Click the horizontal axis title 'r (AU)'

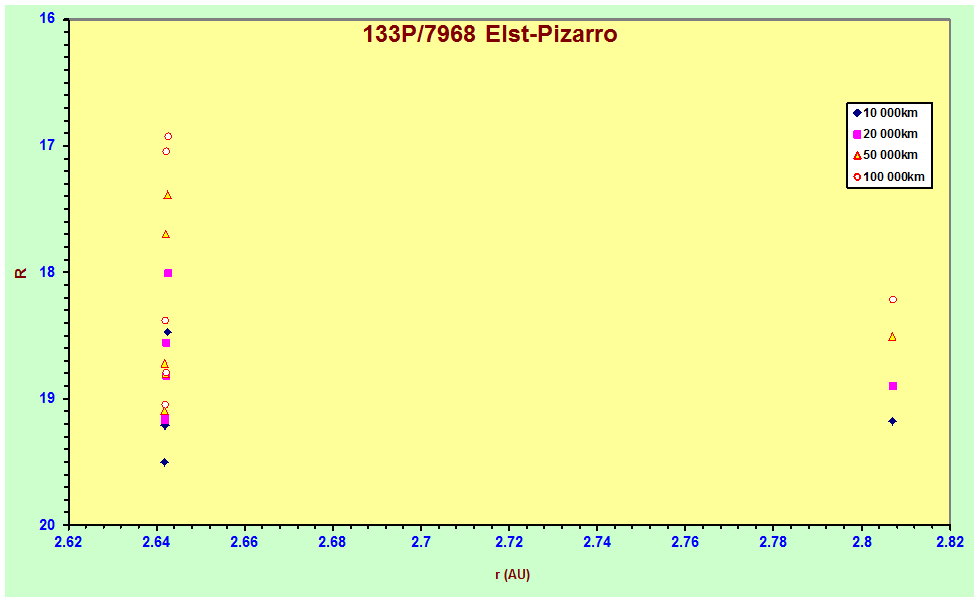coord(512,574)
